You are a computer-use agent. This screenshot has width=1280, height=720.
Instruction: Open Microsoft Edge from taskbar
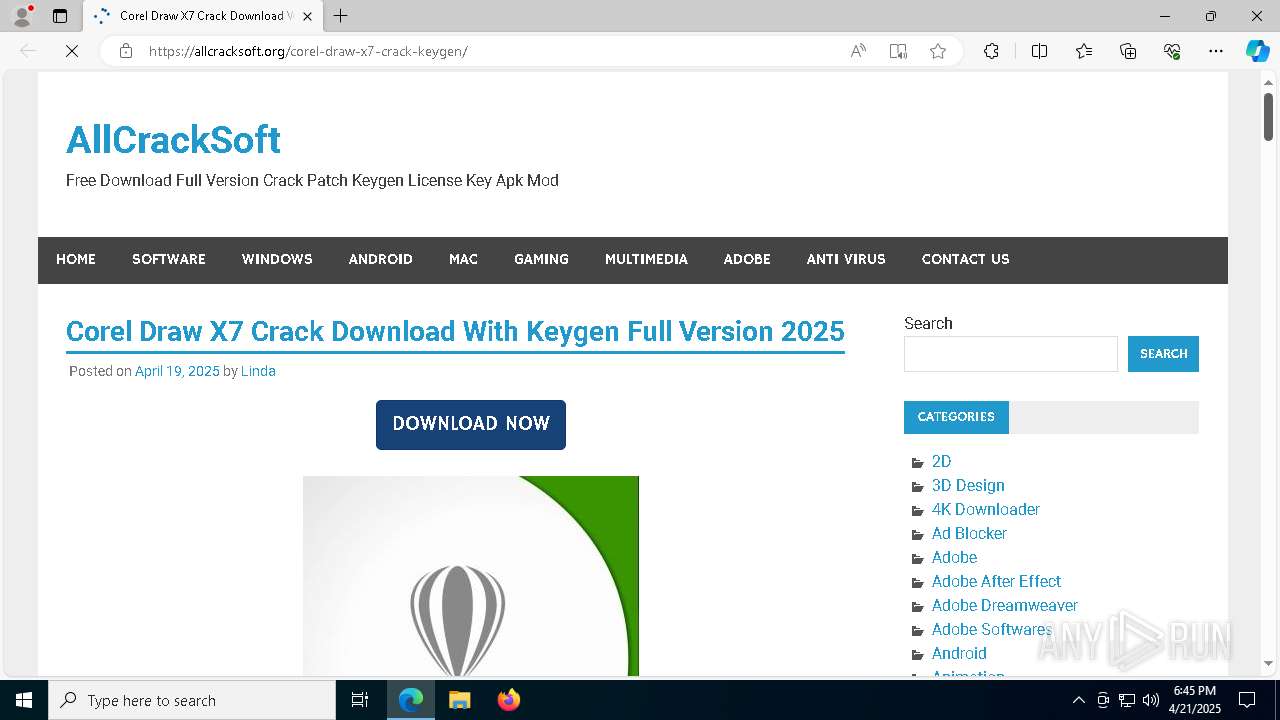click(x=411, y=700)
